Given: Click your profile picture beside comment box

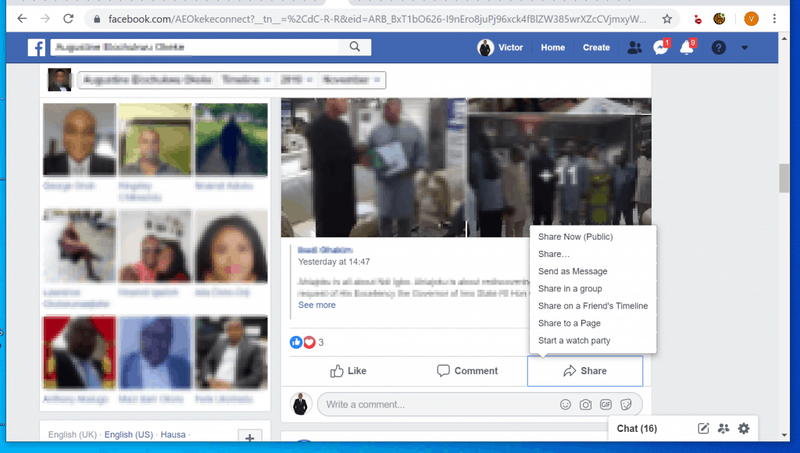Looking at the screenshot, I should (x=301, y=405).
